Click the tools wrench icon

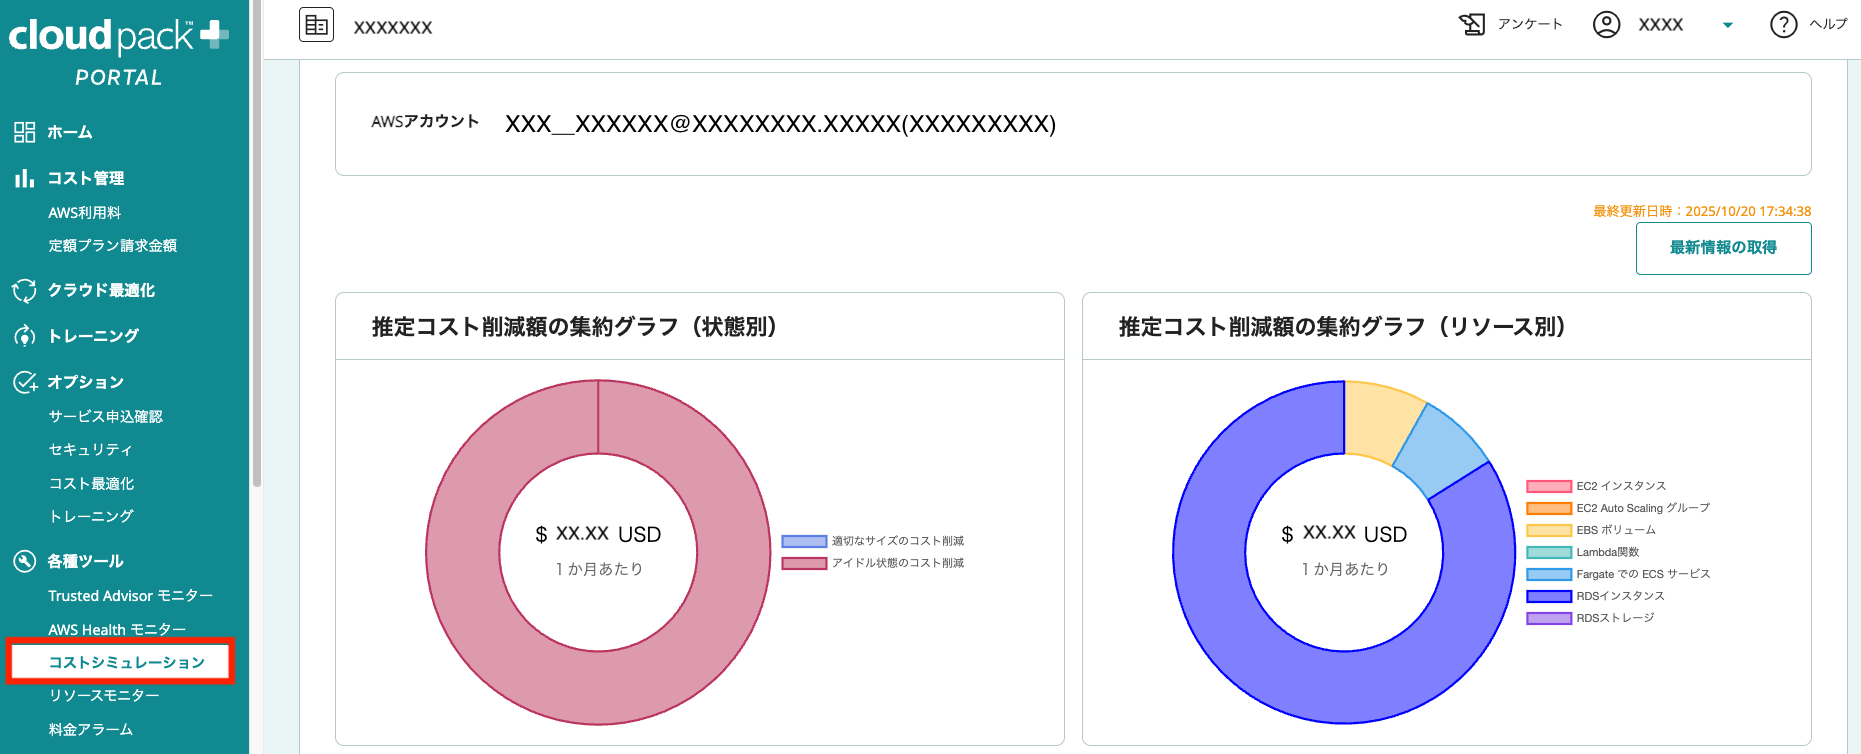pyautogui.click(x=24, y=561)
